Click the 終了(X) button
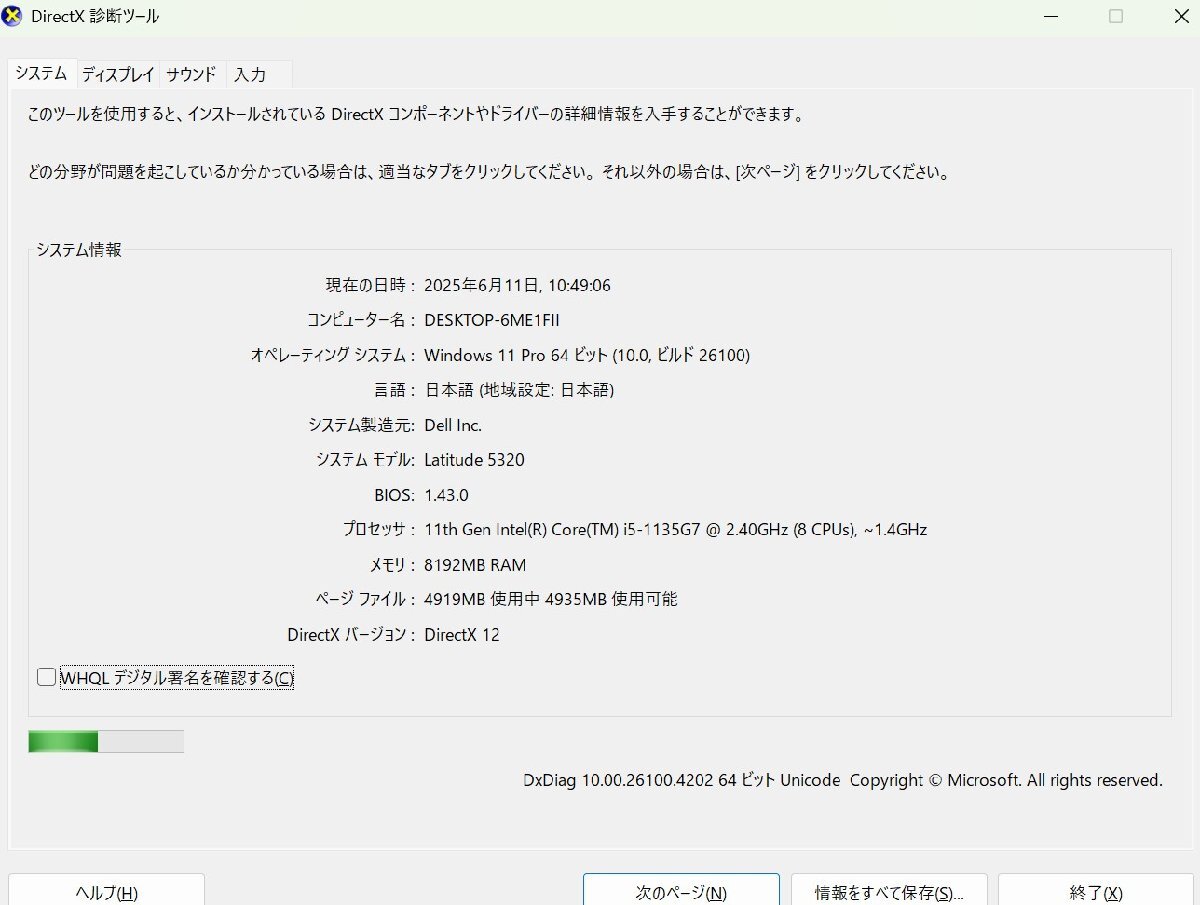The image size is (1200, 905). click(1094, 892)
